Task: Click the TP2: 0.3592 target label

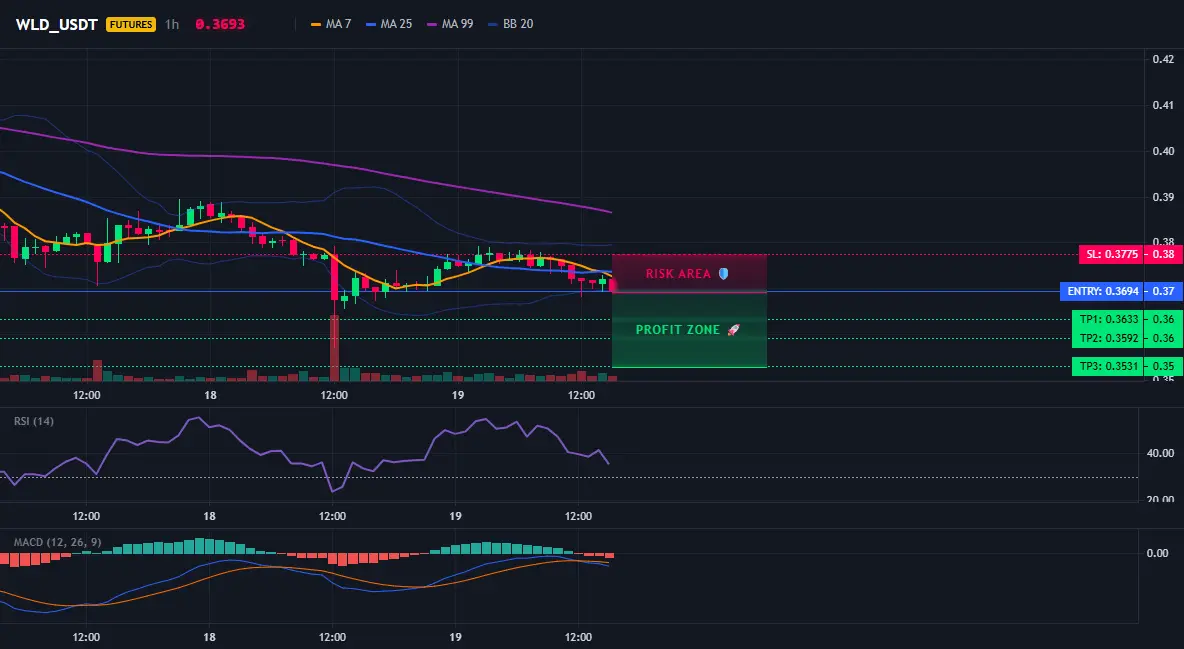Action: [x=1108, y=338]
